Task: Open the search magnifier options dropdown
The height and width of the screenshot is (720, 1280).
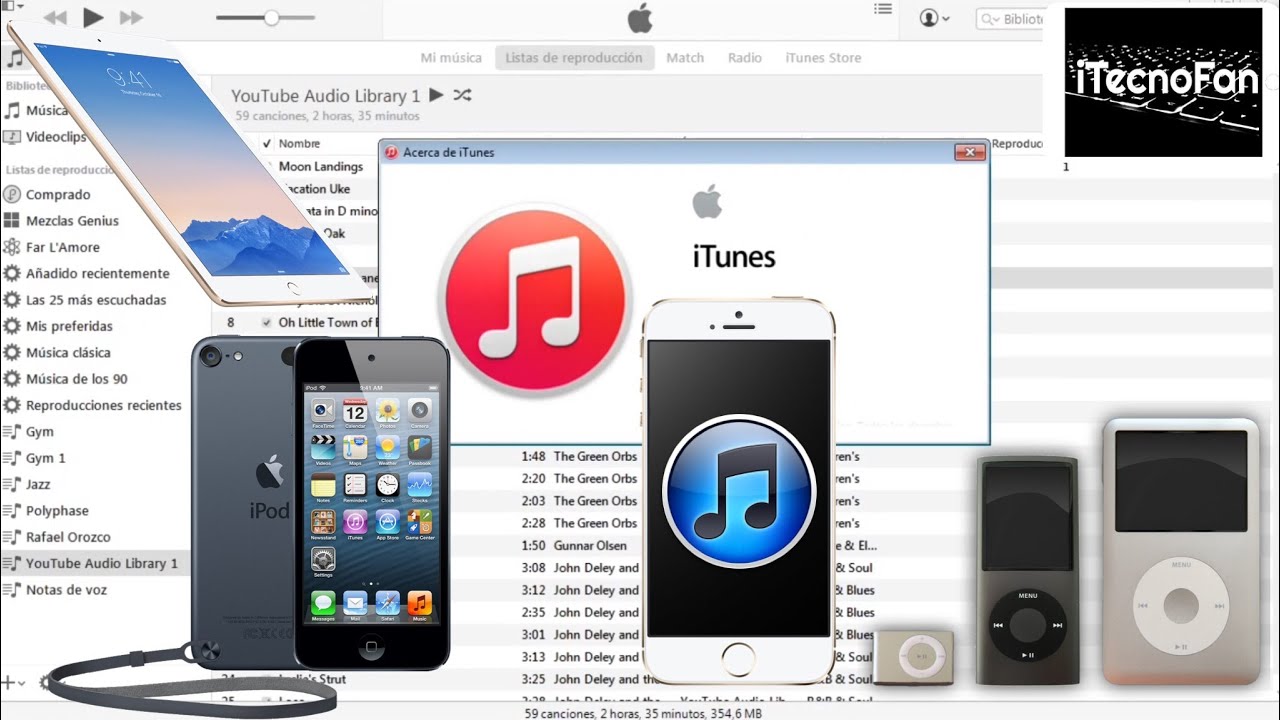Action: [990, 19]
